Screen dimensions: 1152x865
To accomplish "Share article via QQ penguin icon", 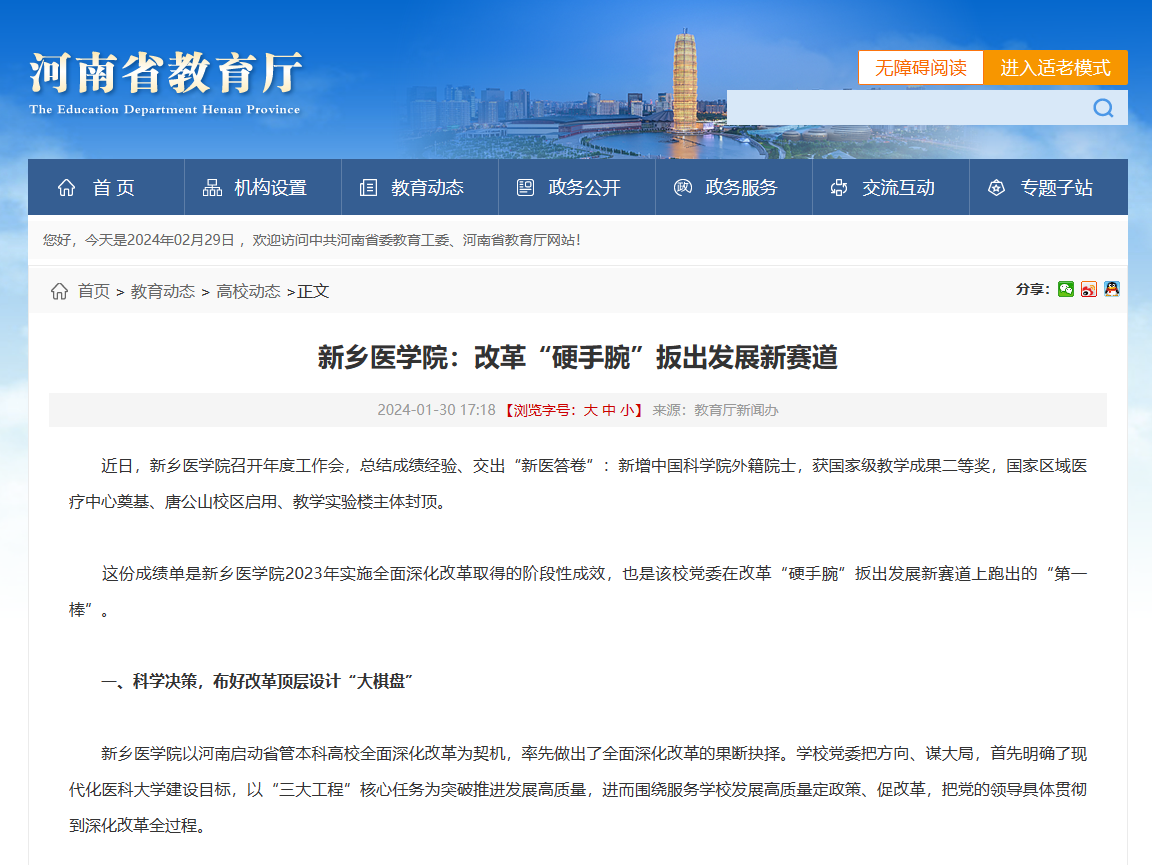I will coord(1111,289).
